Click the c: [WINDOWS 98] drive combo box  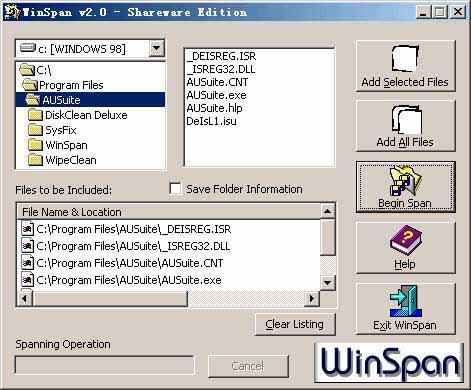point(90,49)
